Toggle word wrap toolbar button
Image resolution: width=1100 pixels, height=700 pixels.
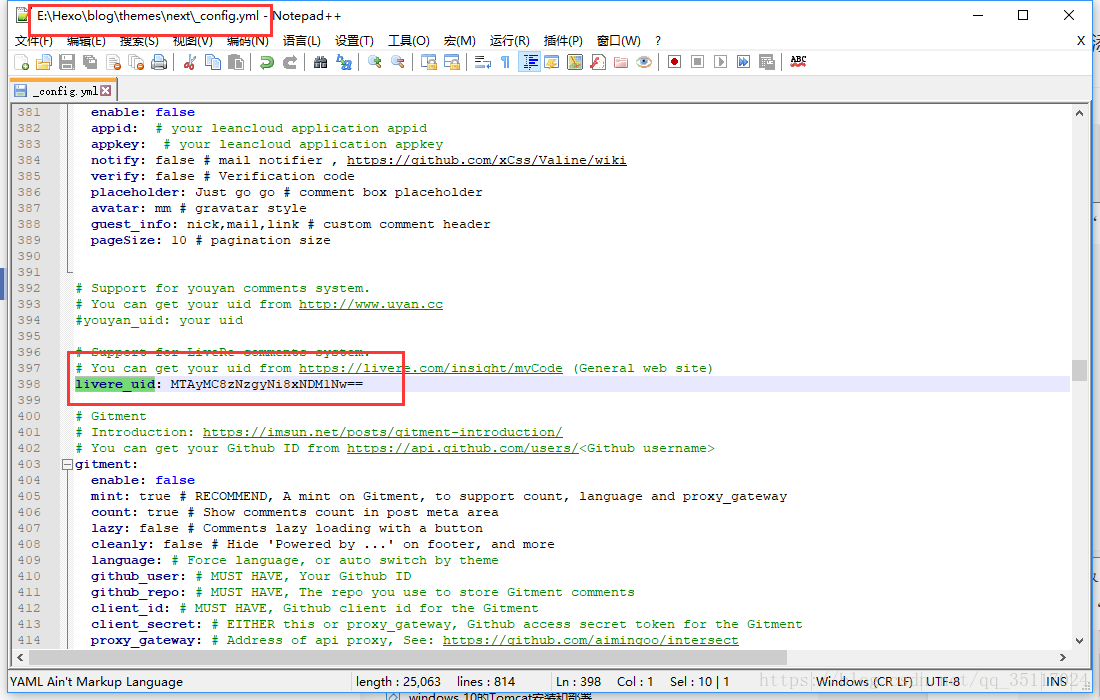point(482,62)
